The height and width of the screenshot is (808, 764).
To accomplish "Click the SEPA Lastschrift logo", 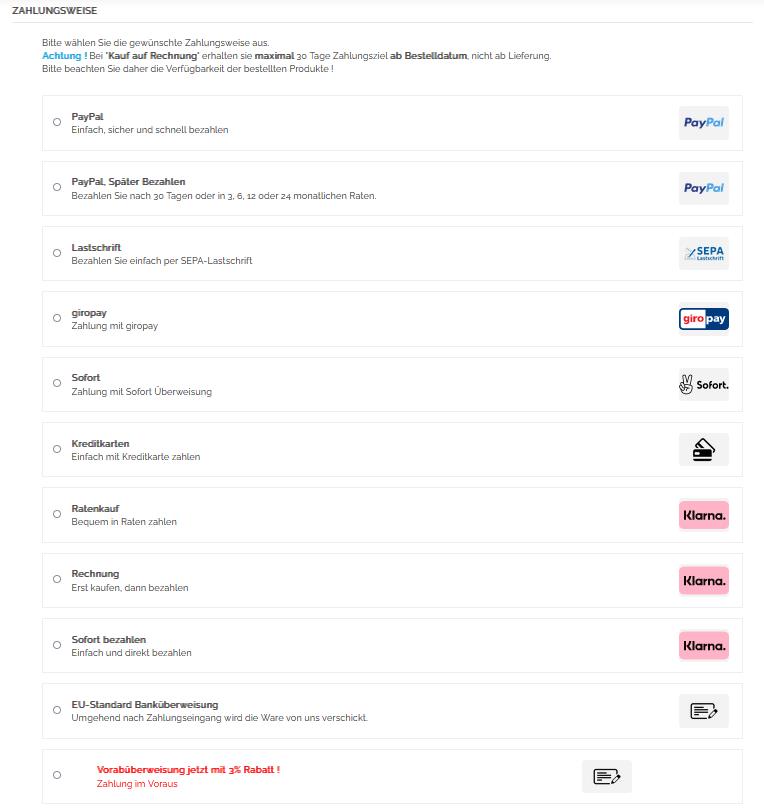I will point(703,254).
